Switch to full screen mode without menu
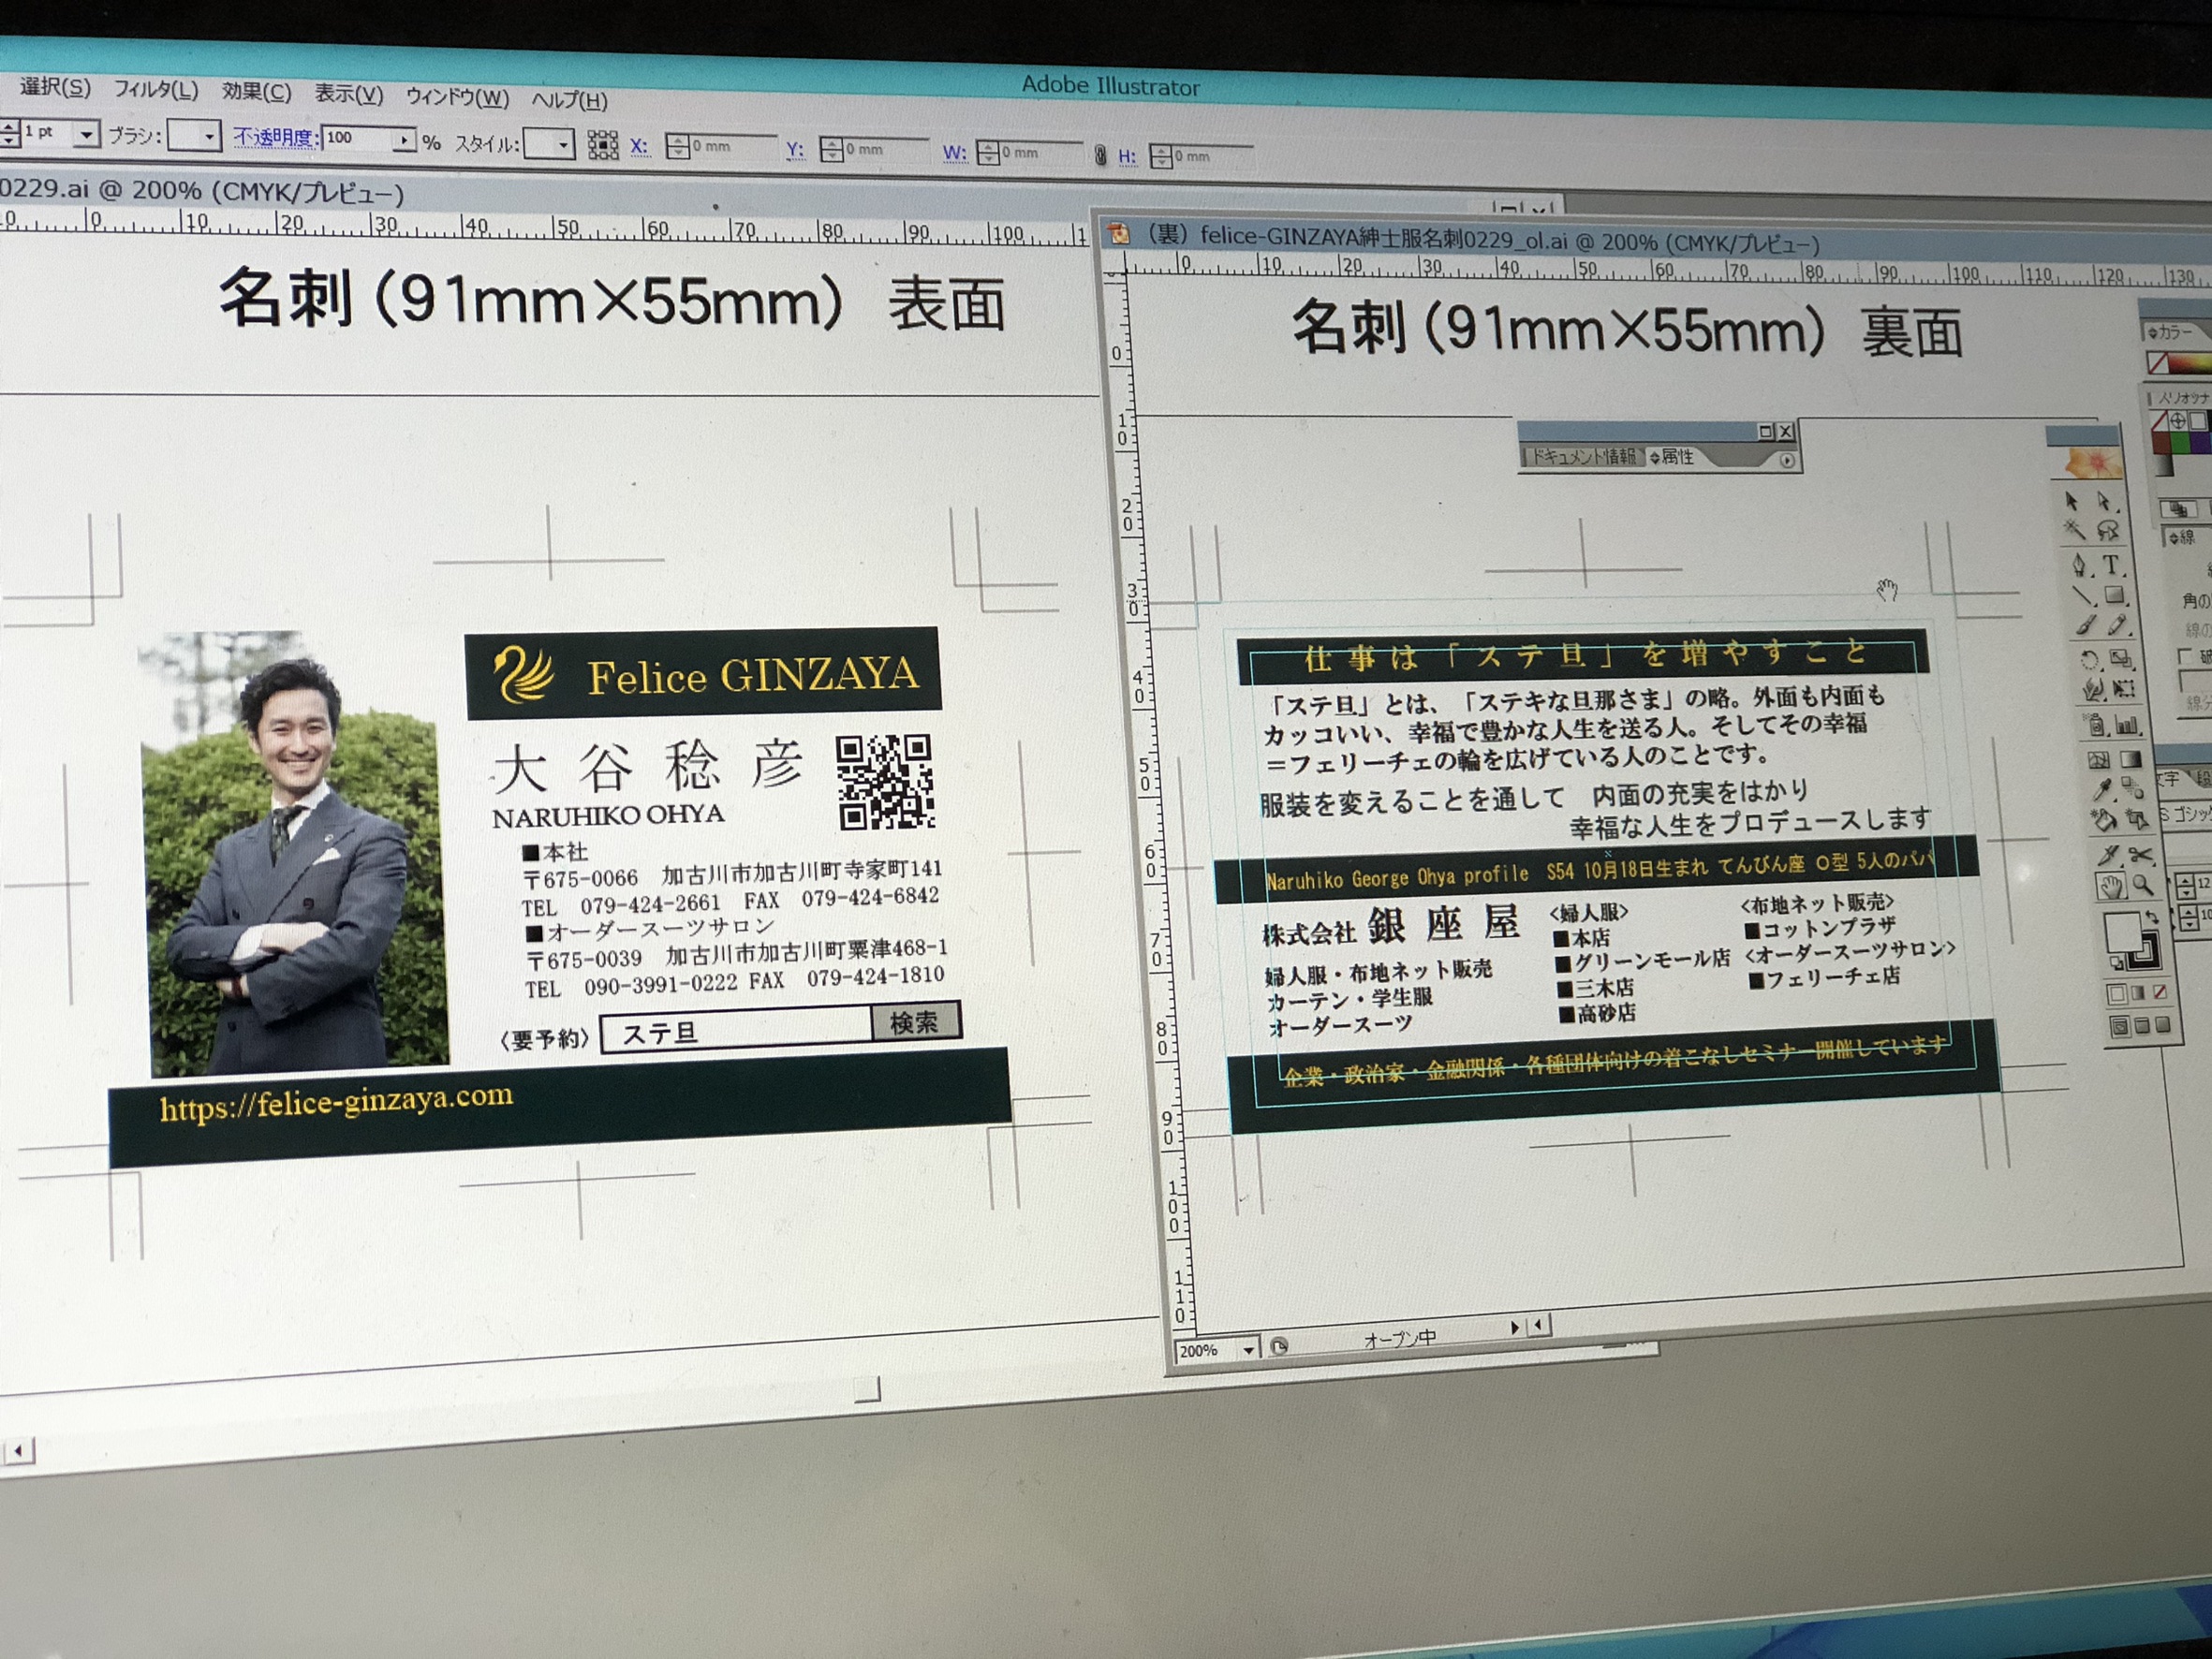Image resolution: width=2212 pixels, height=1659 pixels. [2162, 1025]
